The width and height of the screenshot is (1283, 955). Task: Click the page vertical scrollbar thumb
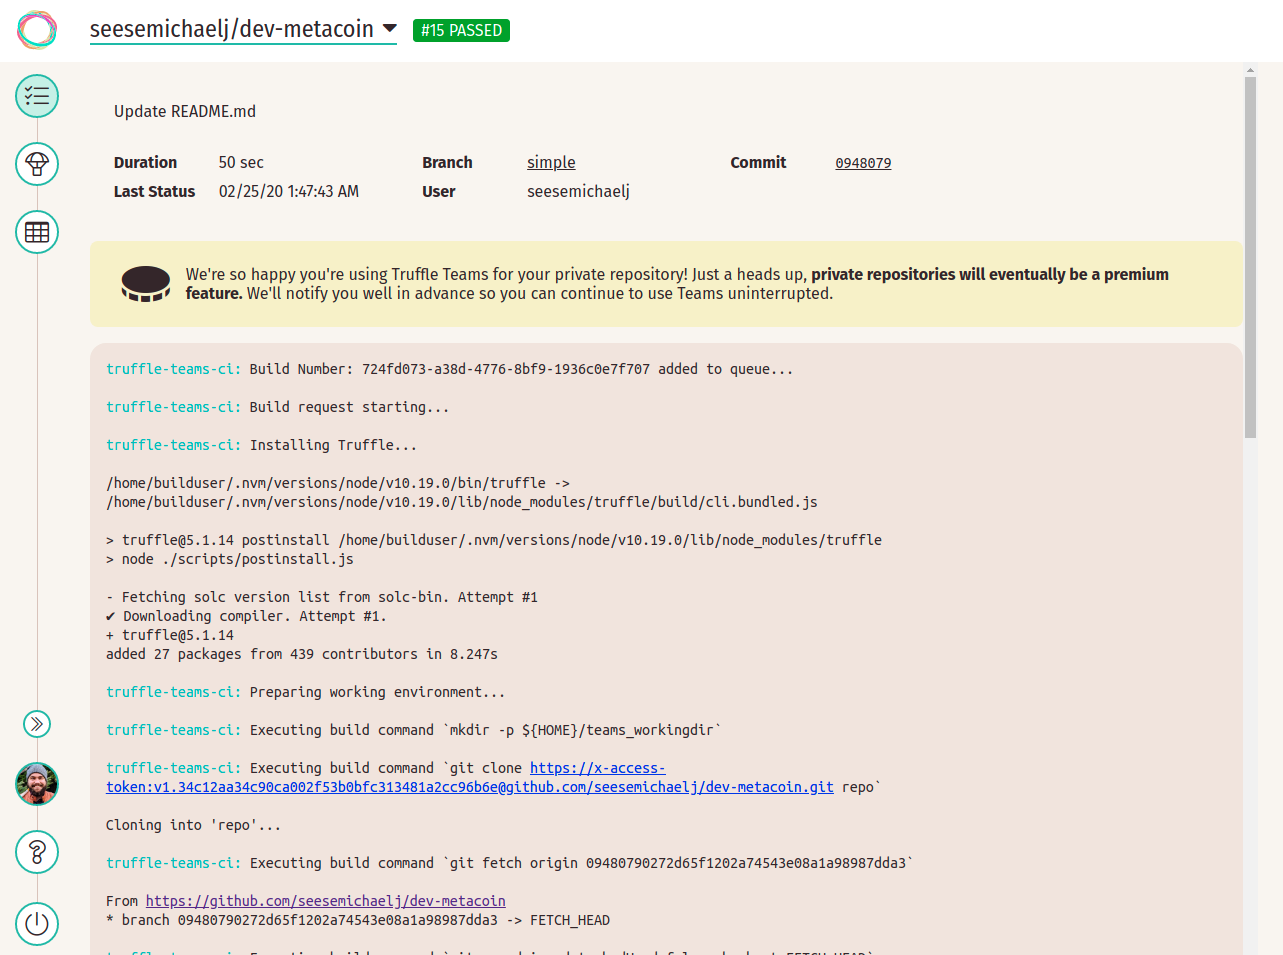[1250, 257]
